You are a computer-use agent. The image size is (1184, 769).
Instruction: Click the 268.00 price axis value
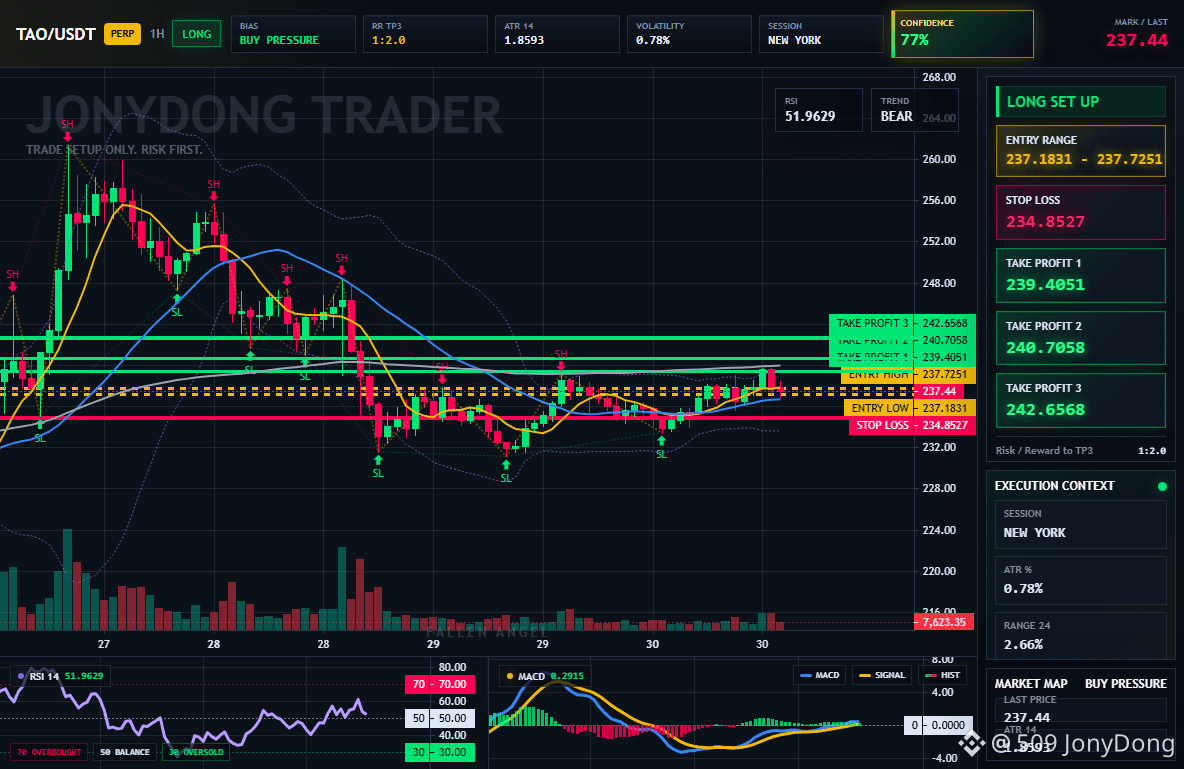pos(939,77)
